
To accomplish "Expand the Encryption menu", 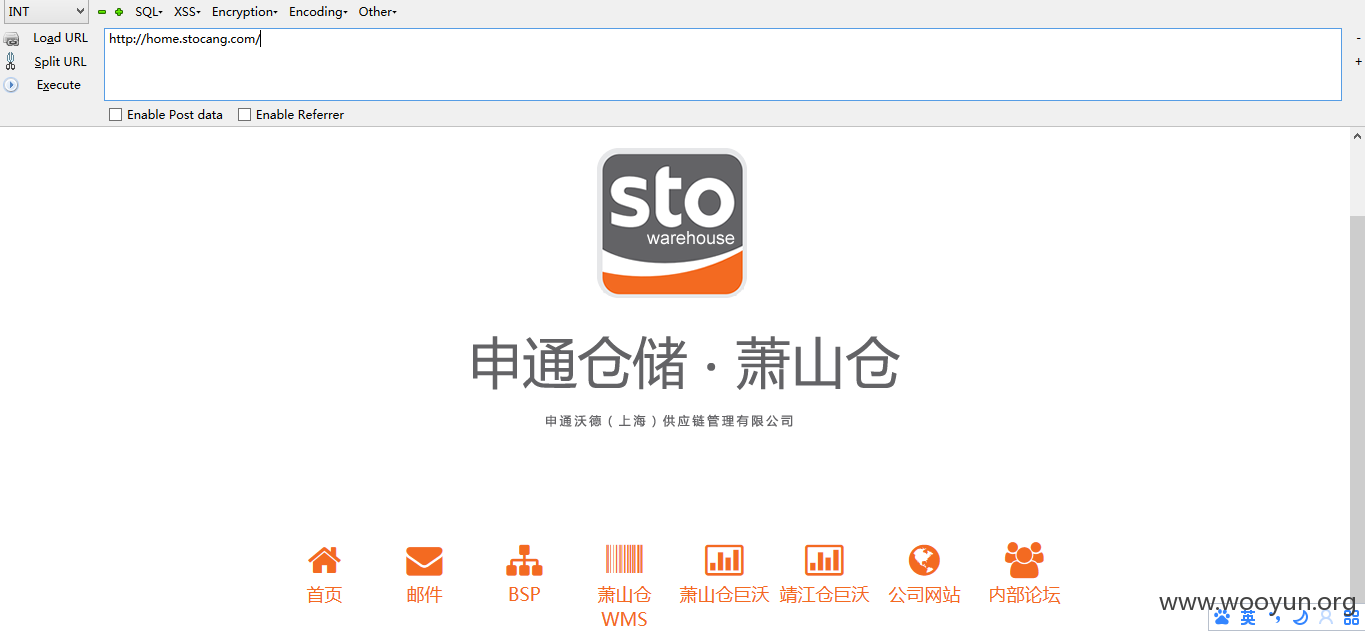I will pyautogui.click(x=244, y=12).
